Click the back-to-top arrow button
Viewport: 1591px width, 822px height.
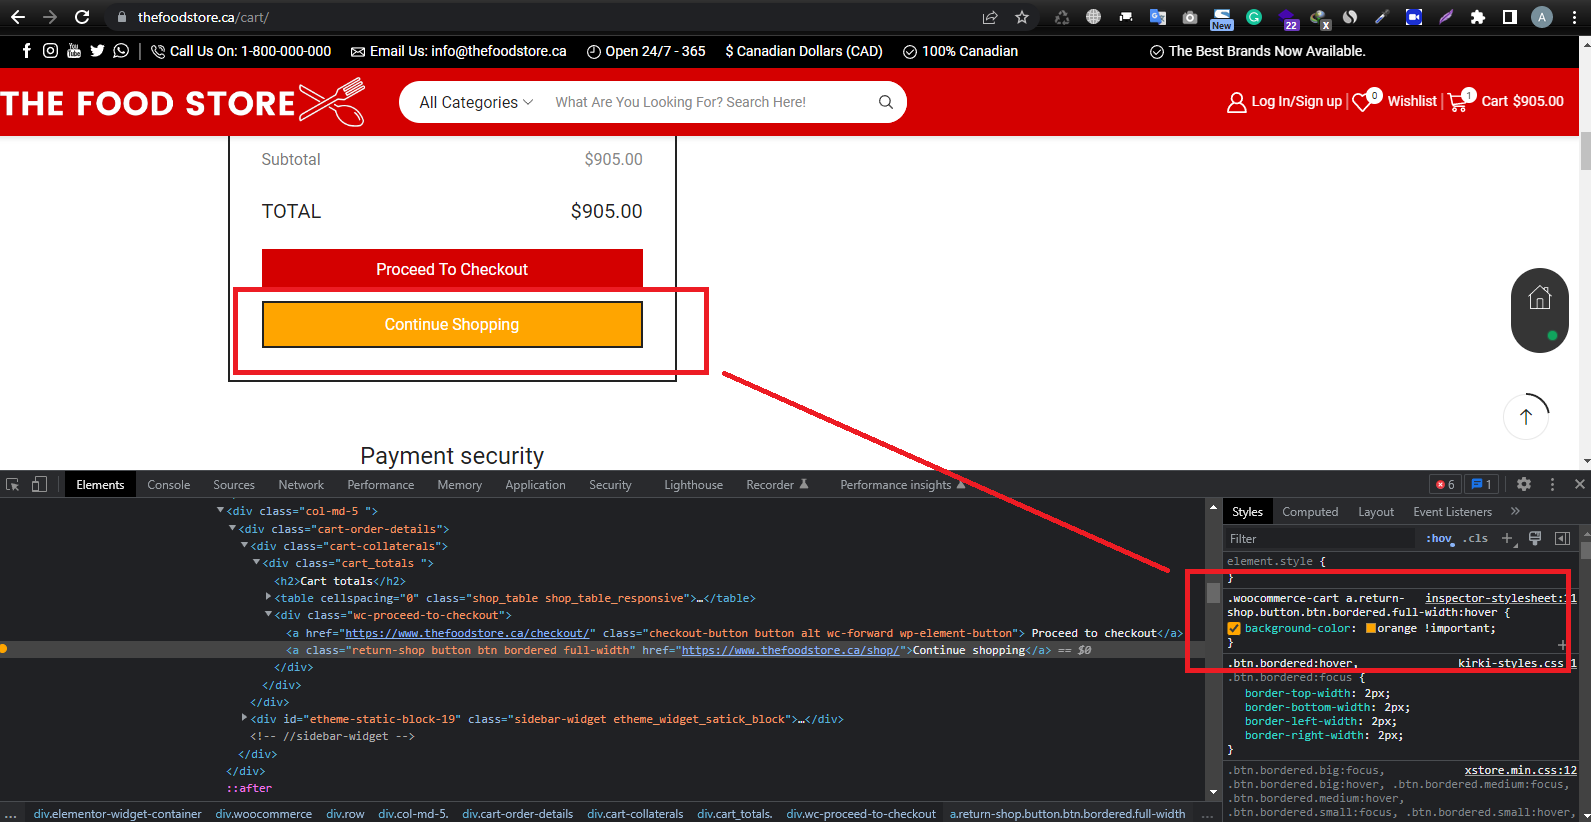pyautogui.click(x=1526, y=416)
